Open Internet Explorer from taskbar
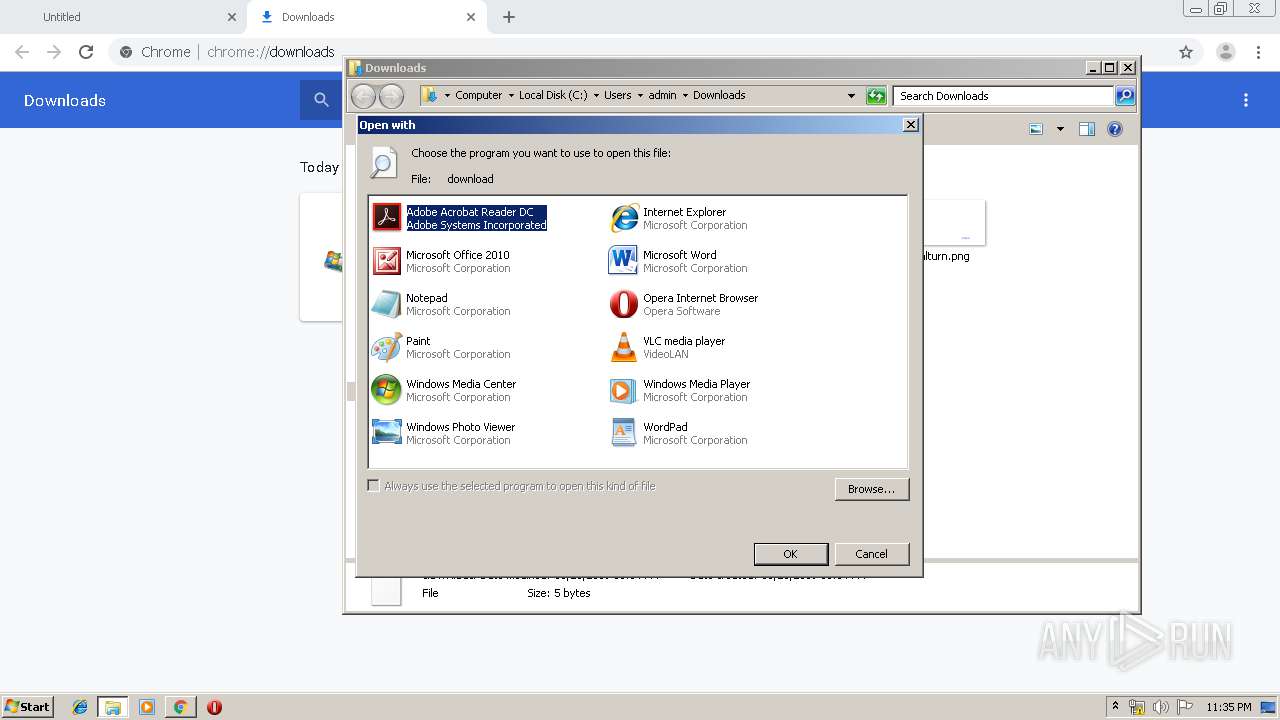Image resolution: width=1280 pixels, height=720 pixels. click(80, 707)
